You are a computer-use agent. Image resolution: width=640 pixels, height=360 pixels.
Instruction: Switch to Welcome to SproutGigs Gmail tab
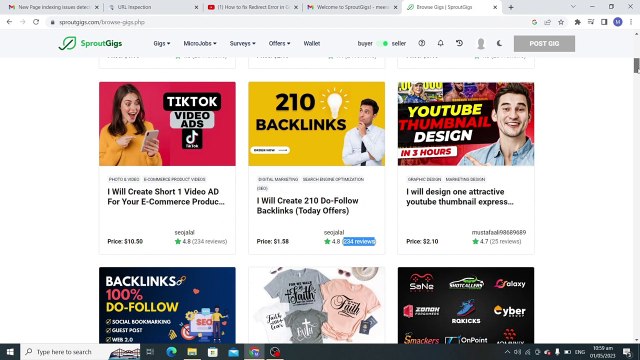pos(352,7)
